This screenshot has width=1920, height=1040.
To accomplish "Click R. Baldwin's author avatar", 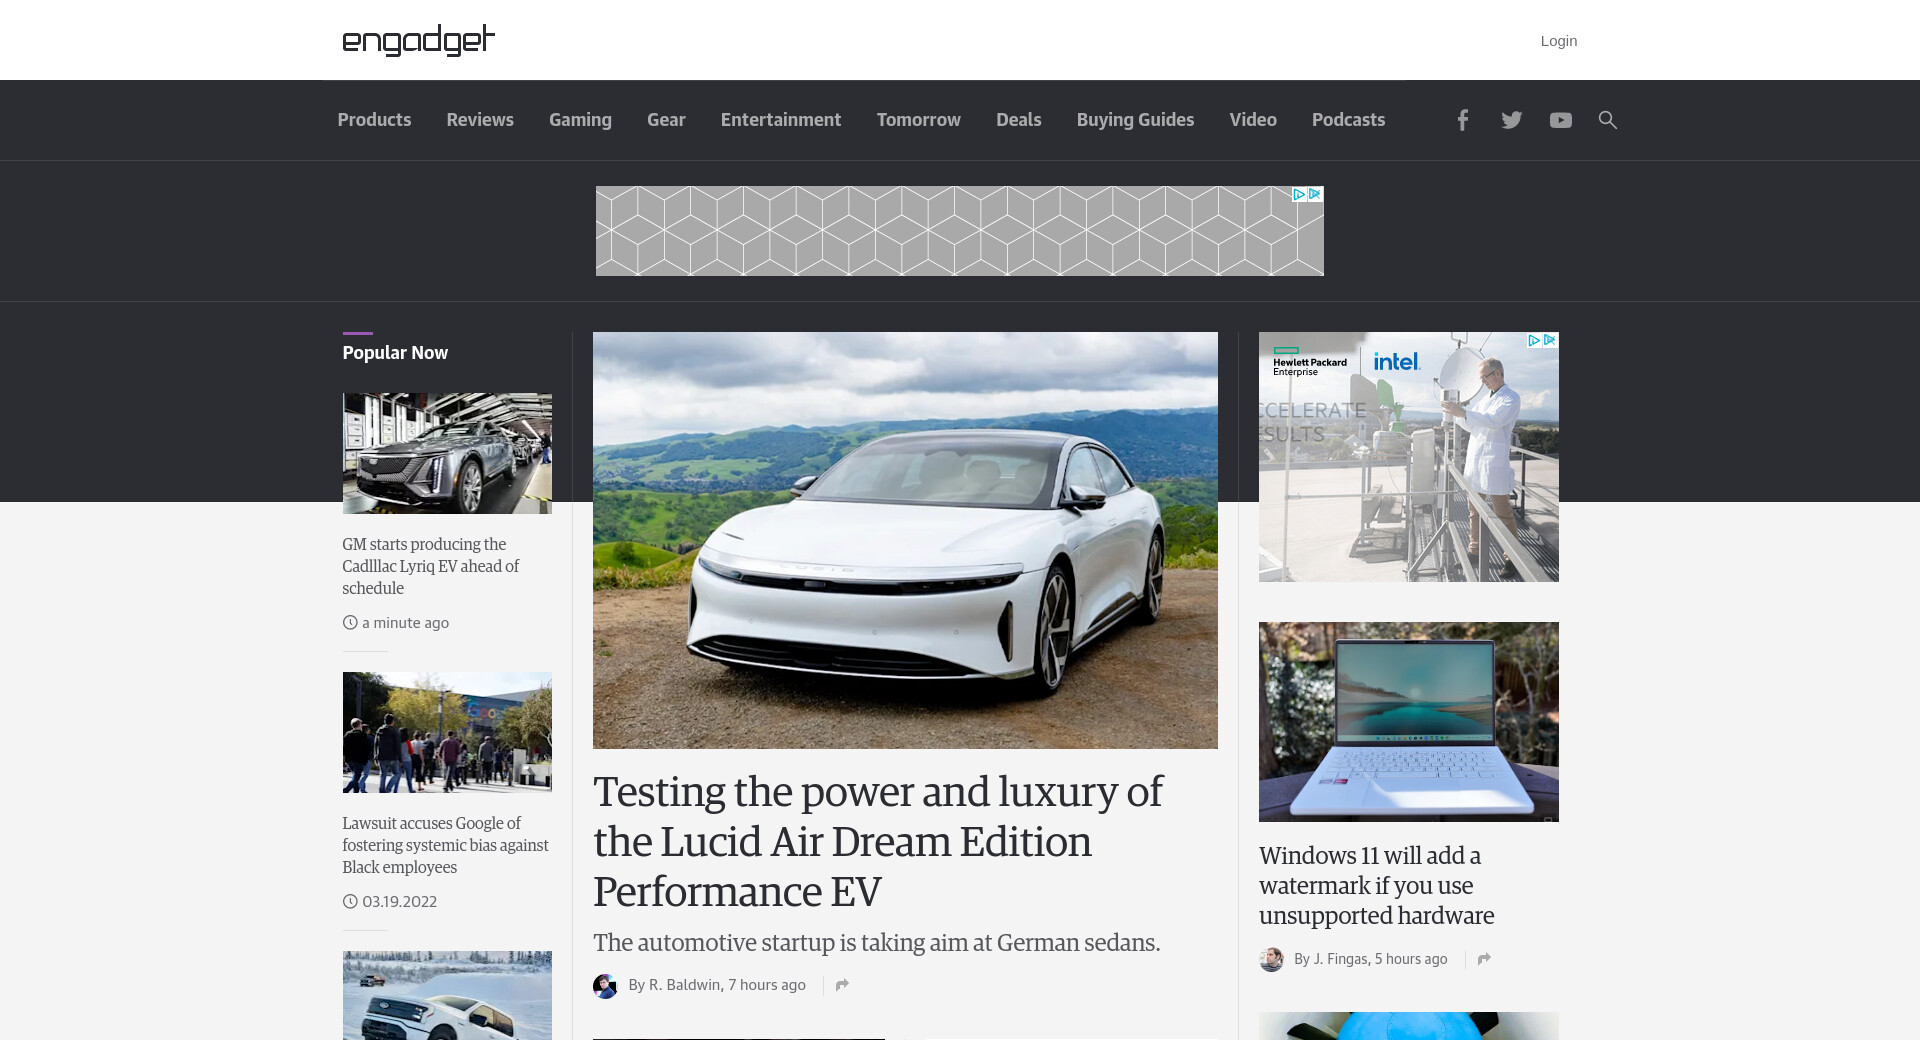I will [x=605, y=986].
